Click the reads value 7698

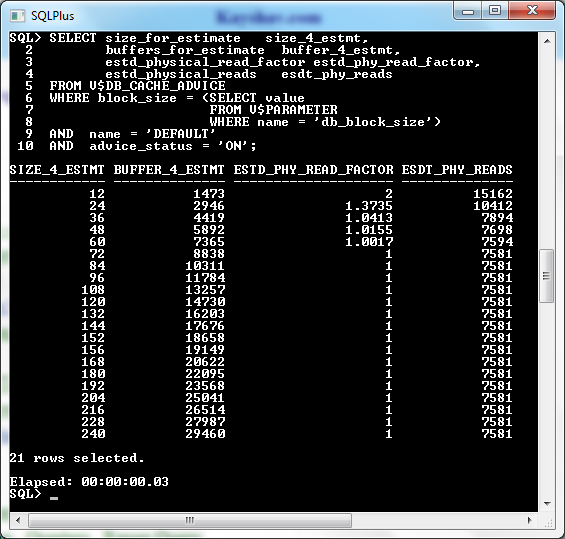[497, 230]
